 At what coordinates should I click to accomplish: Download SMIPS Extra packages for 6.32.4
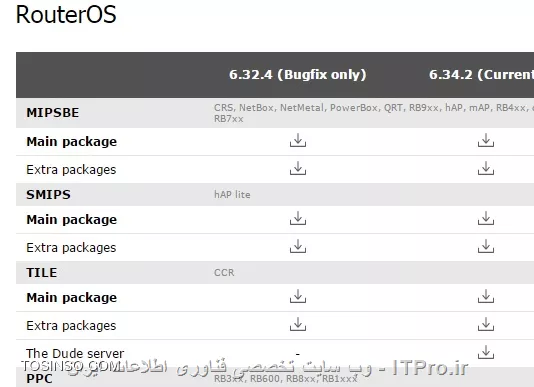click(298, 246)
